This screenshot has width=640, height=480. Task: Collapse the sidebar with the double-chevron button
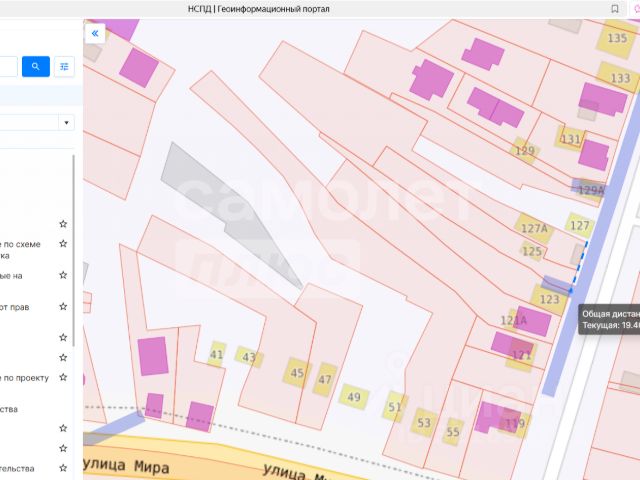click(x=95, y=33)
